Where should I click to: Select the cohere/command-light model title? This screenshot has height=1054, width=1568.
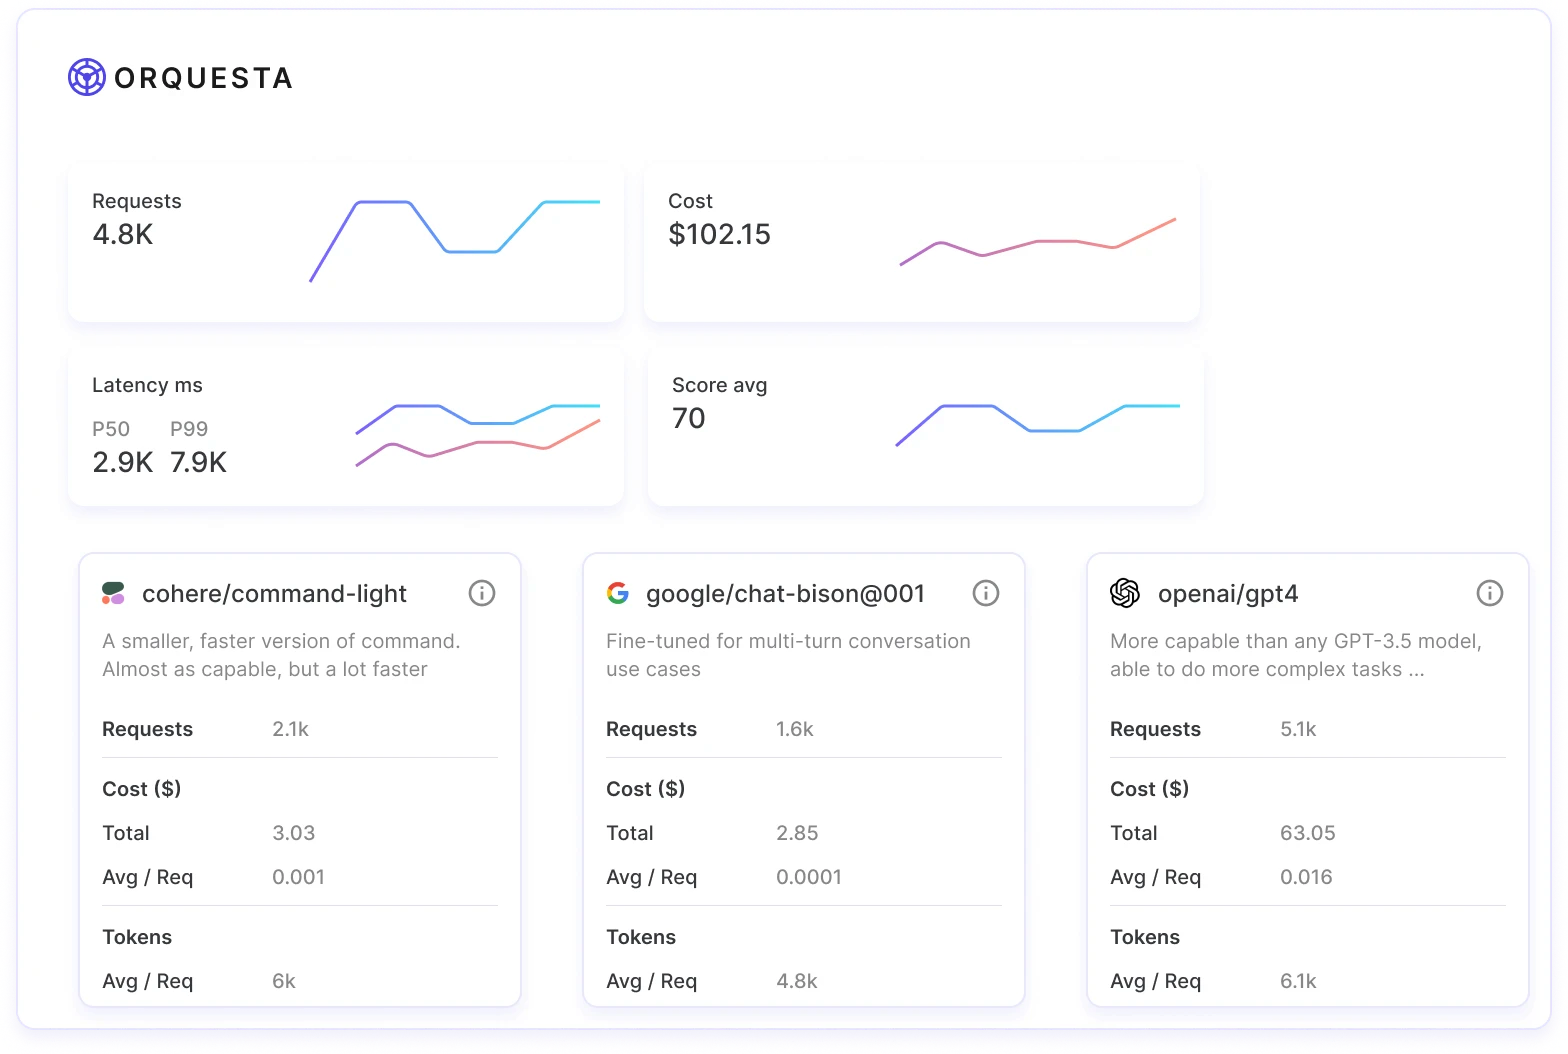click(x=274, y=594)
